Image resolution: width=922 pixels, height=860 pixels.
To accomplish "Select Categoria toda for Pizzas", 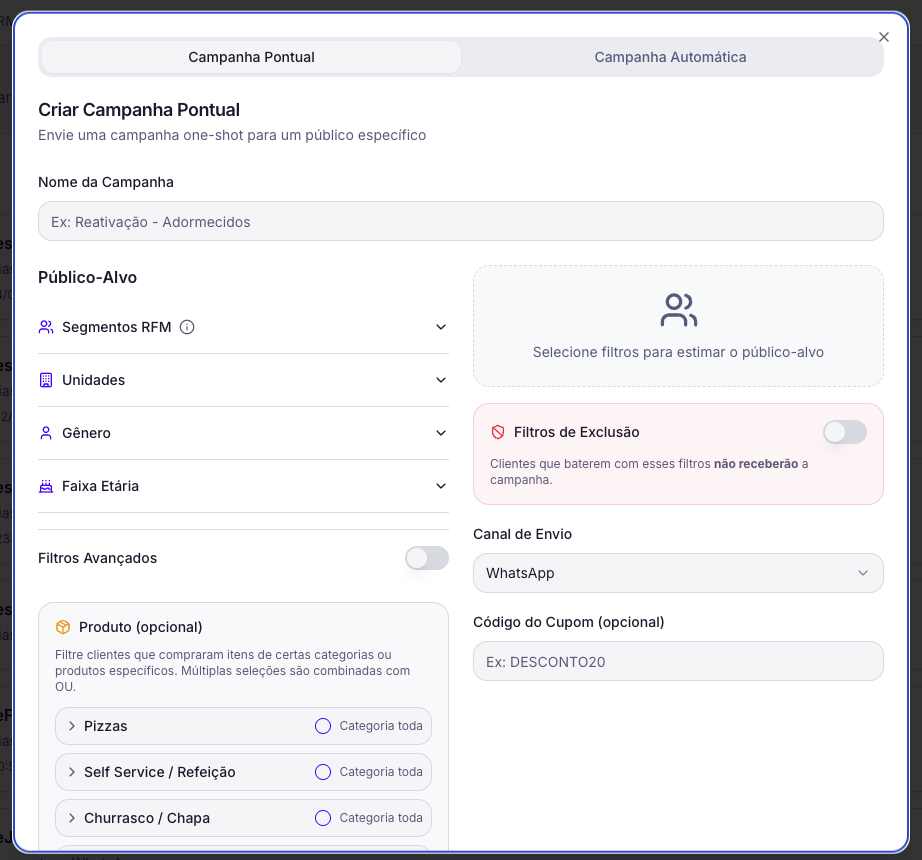I will (323, 726).
